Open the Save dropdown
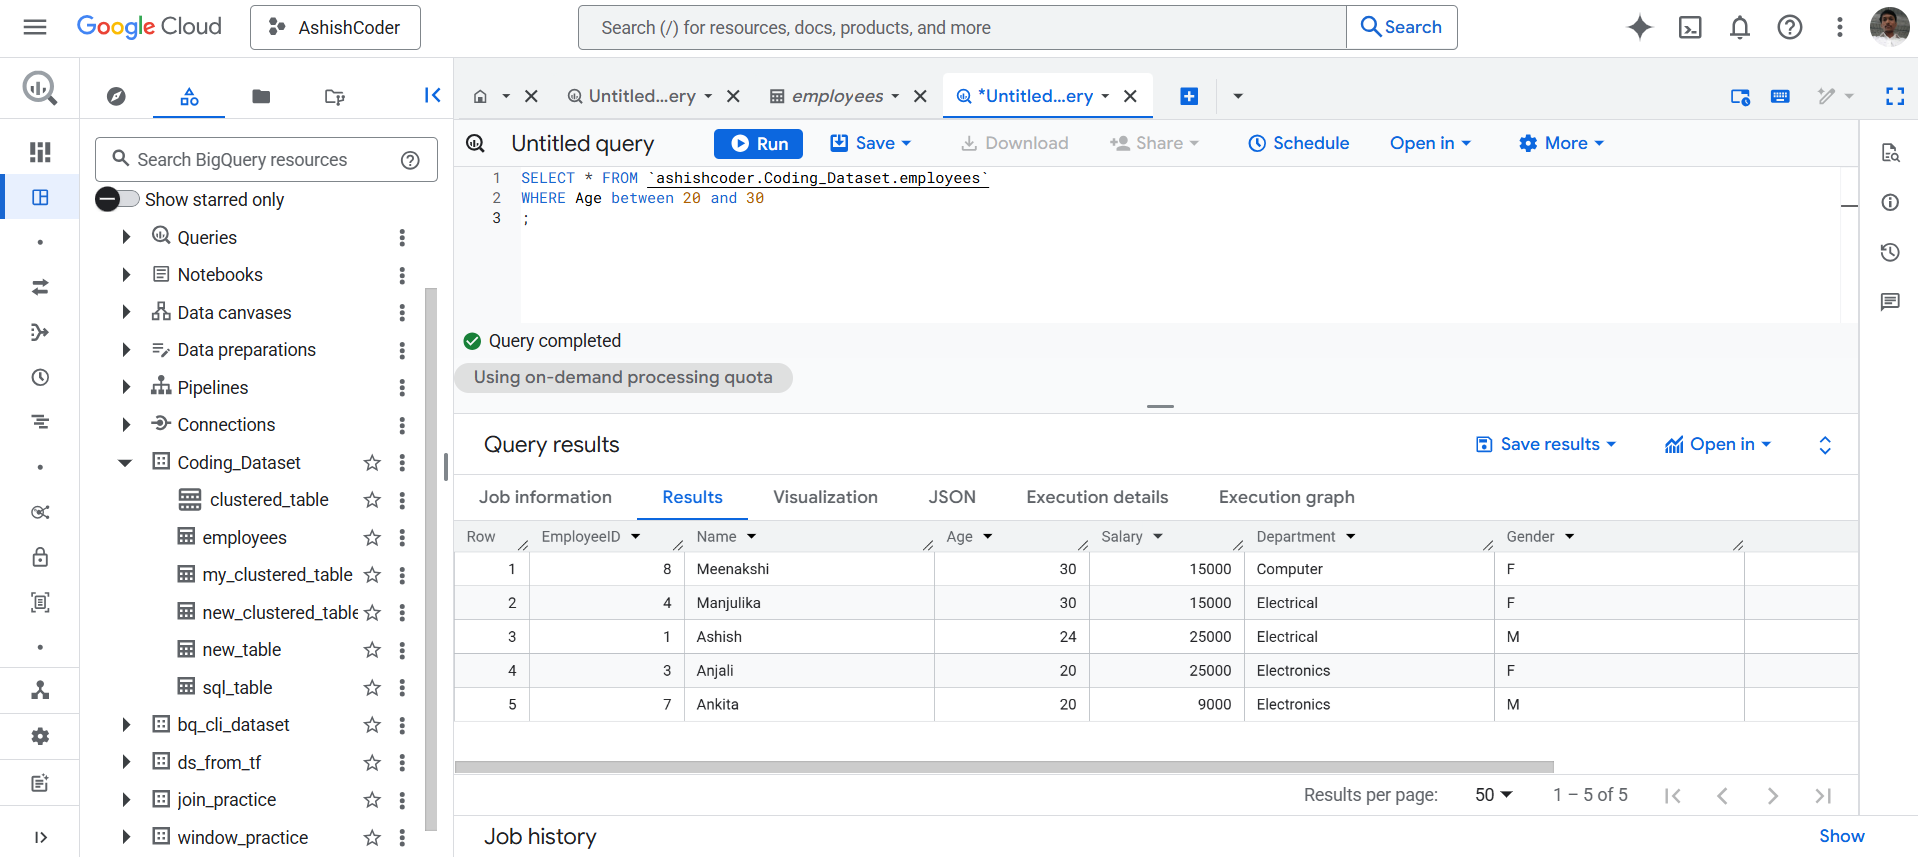1918x857 pixels. [871, 143]
